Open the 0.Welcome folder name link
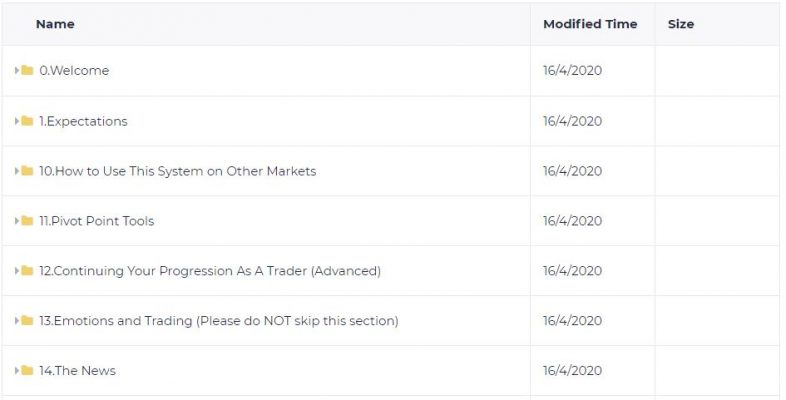The height and width of the screenshot is (400, 786). [74, 70]
